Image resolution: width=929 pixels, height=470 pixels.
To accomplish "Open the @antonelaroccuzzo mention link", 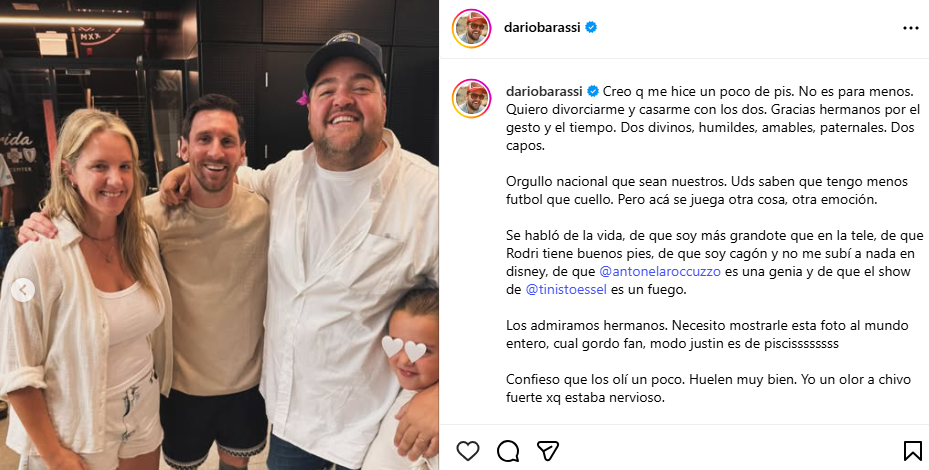I will click(x=660, y=271).
